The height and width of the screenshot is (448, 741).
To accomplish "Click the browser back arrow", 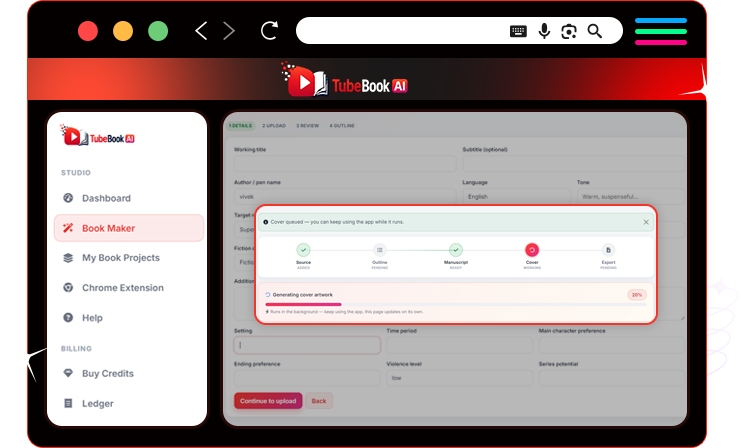I will click(201, 31).
